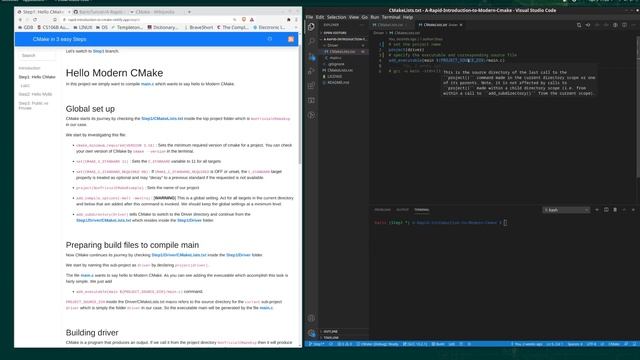Click the Search field in the site sidebar

[37, 56]
